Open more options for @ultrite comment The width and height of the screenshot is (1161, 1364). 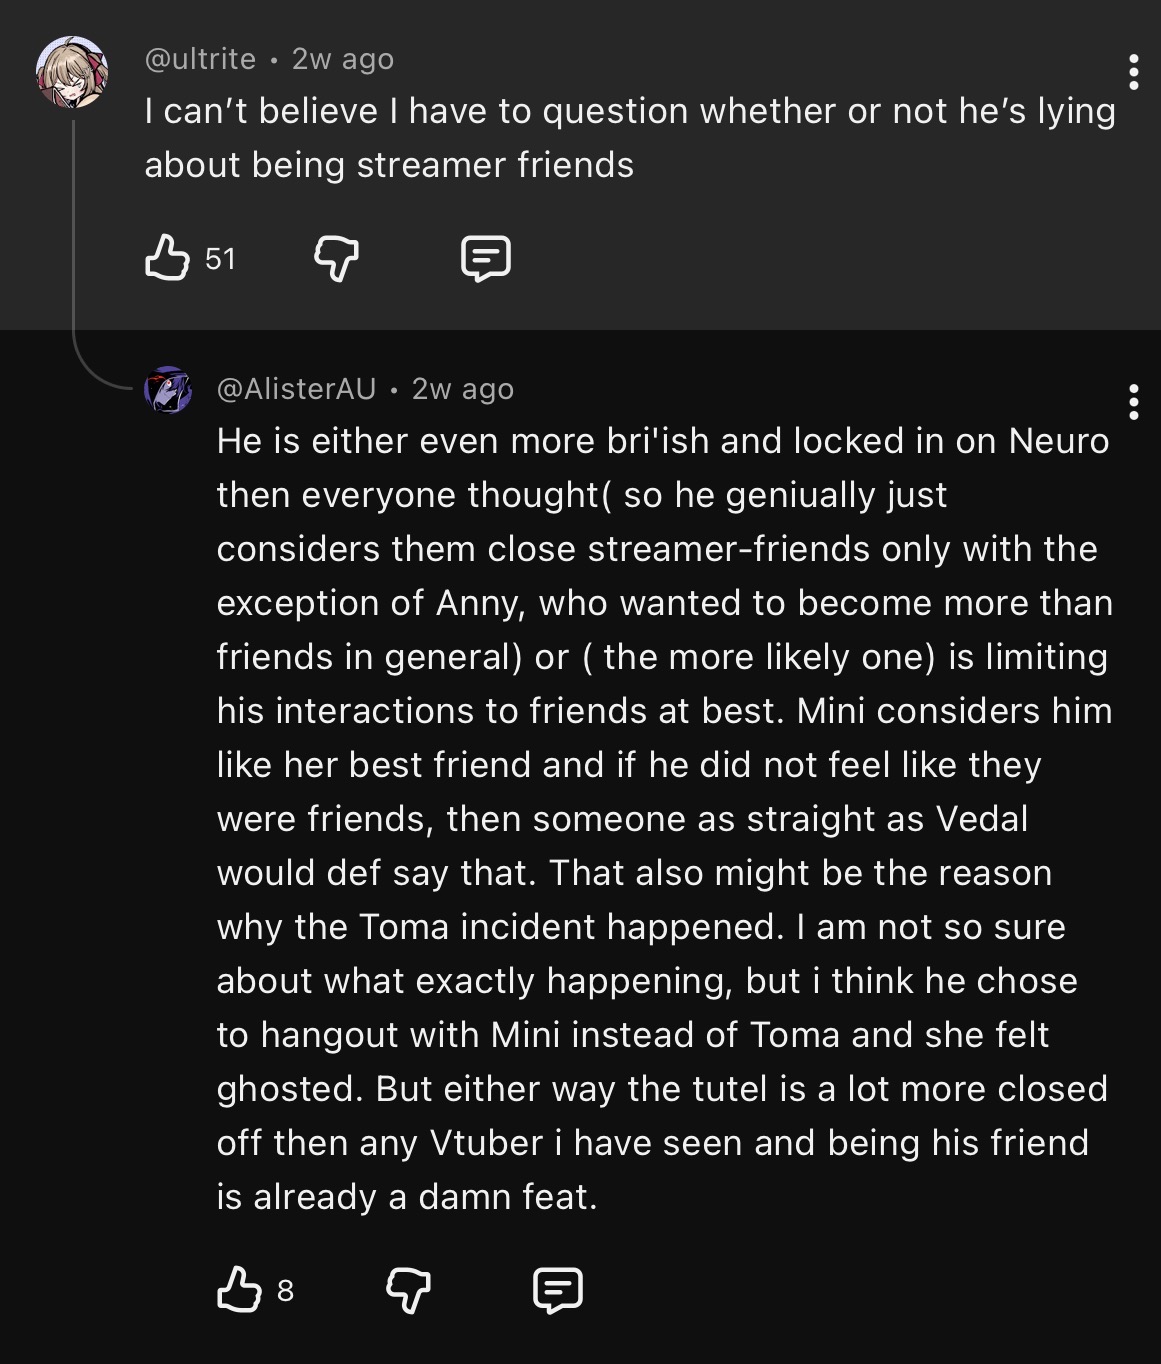click(x=1133, y=72)
